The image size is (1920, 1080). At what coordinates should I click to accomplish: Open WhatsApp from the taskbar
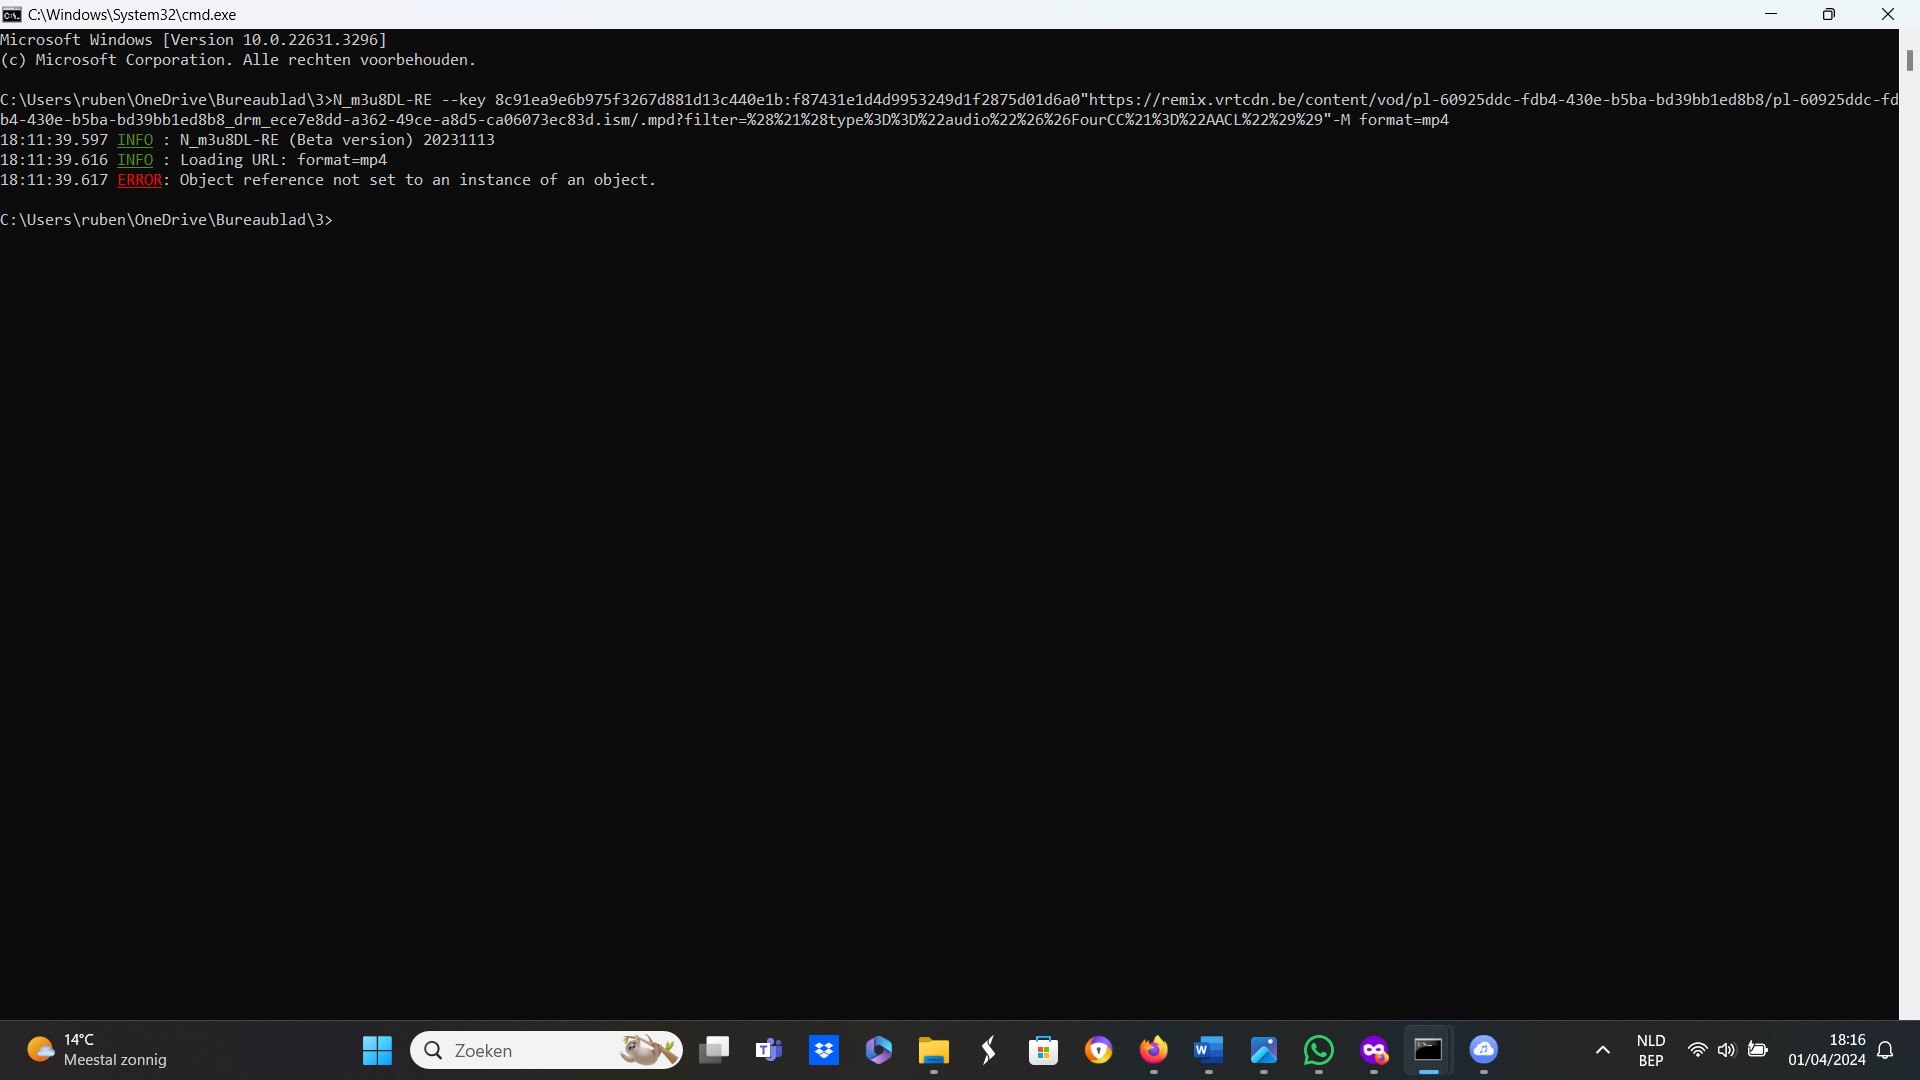tap(1319, 1050)
